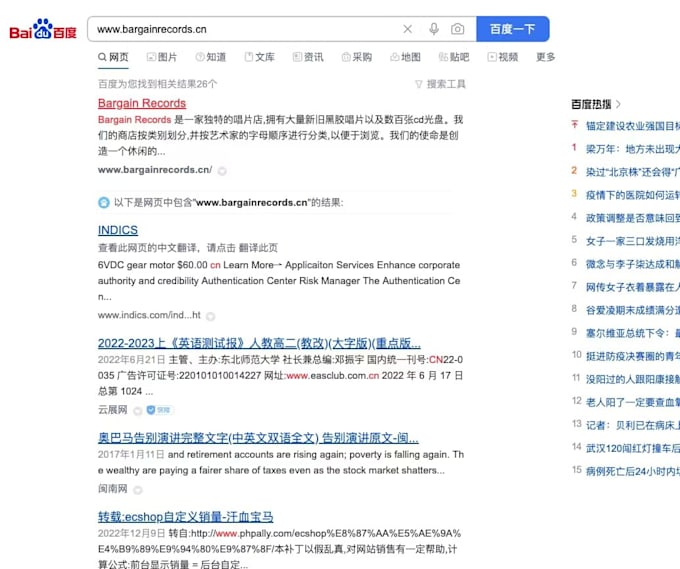Open the 转载:ecshop自定义销量 result
Screen dimensions: 680x569
tap(186, 517)
